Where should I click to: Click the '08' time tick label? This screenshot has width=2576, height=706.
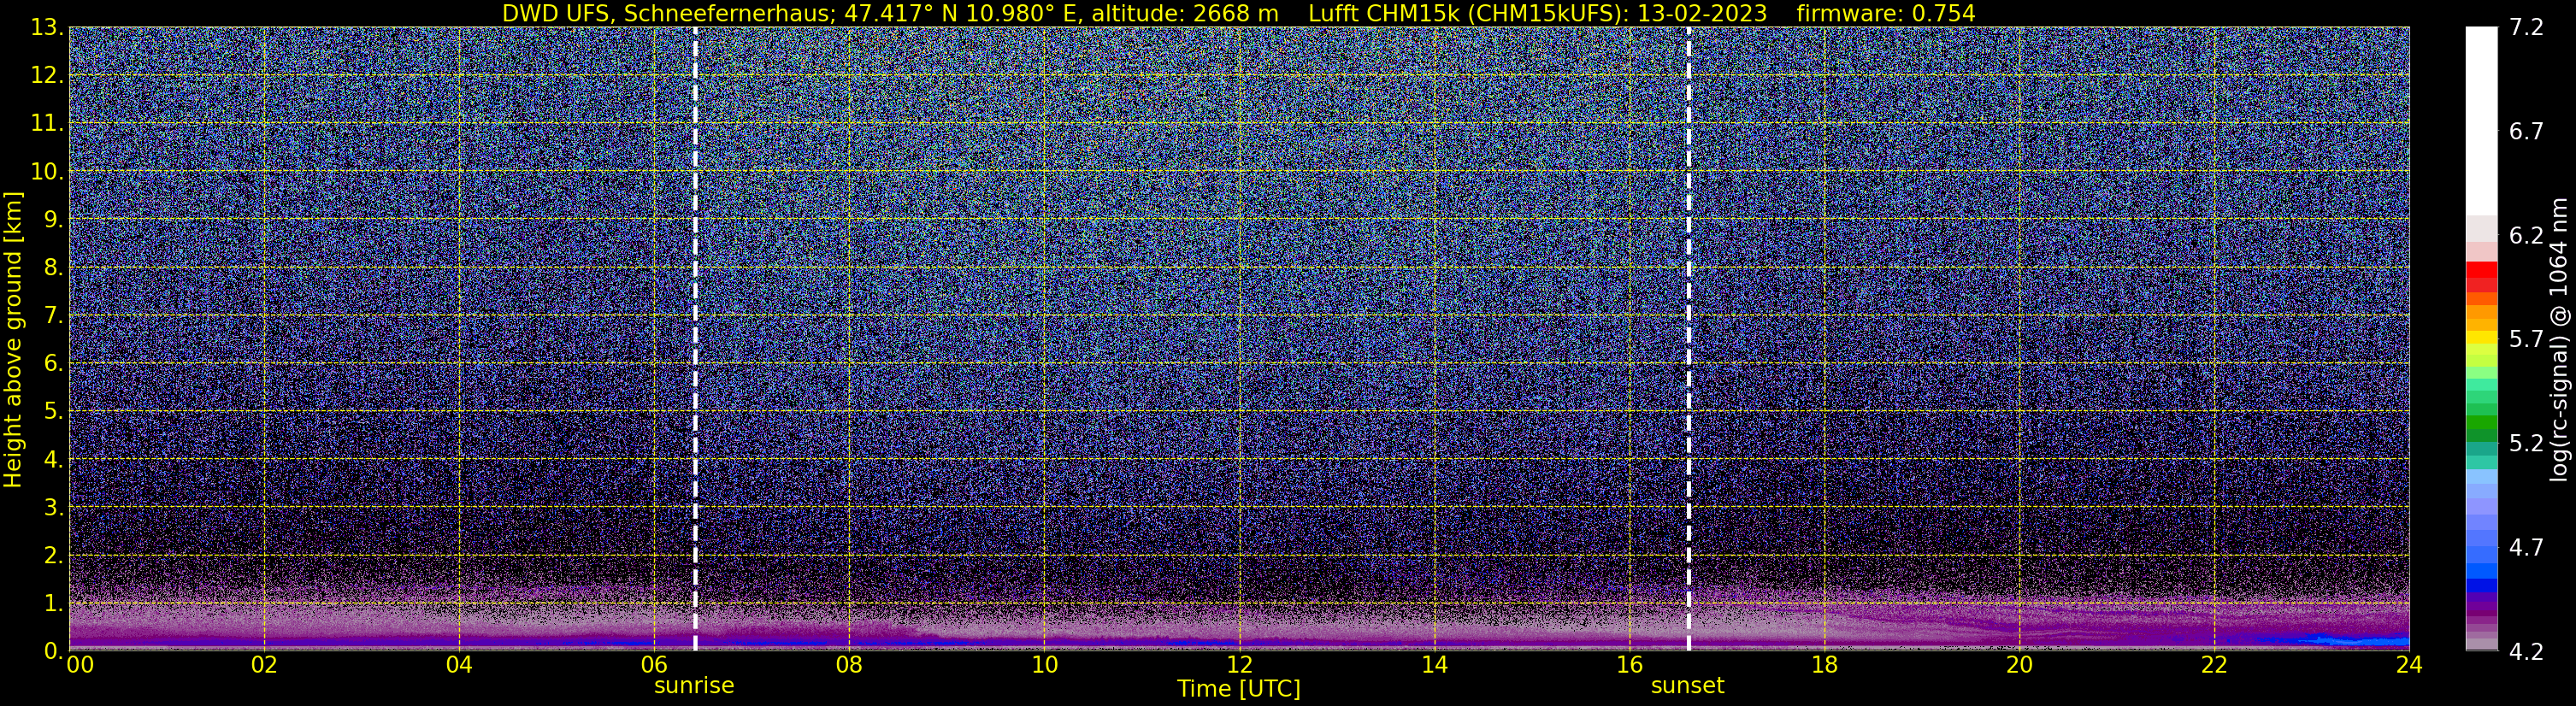tap(849, 665)
